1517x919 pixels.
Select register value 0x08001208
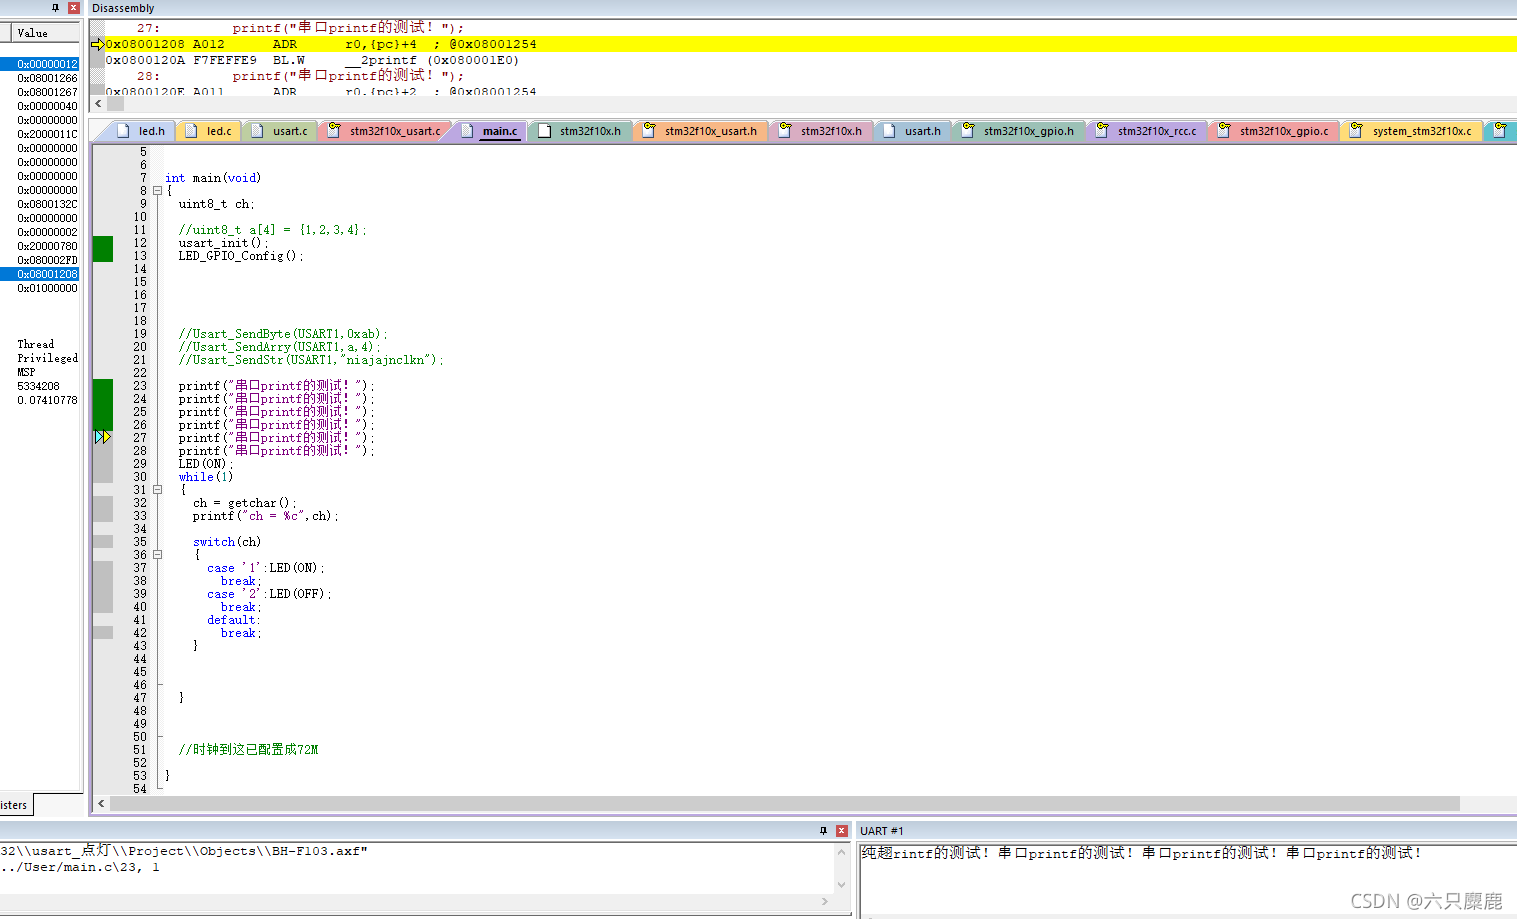[x=47, y=274]
